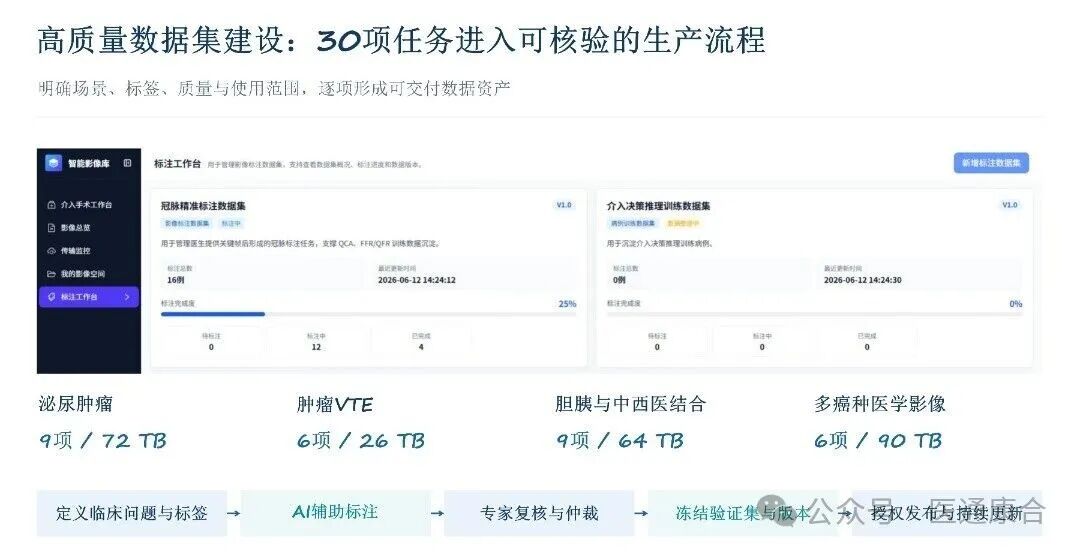Click the 影像总览 document icon
The width and height of the screenshot is (1080, 554).
point(51,228)
